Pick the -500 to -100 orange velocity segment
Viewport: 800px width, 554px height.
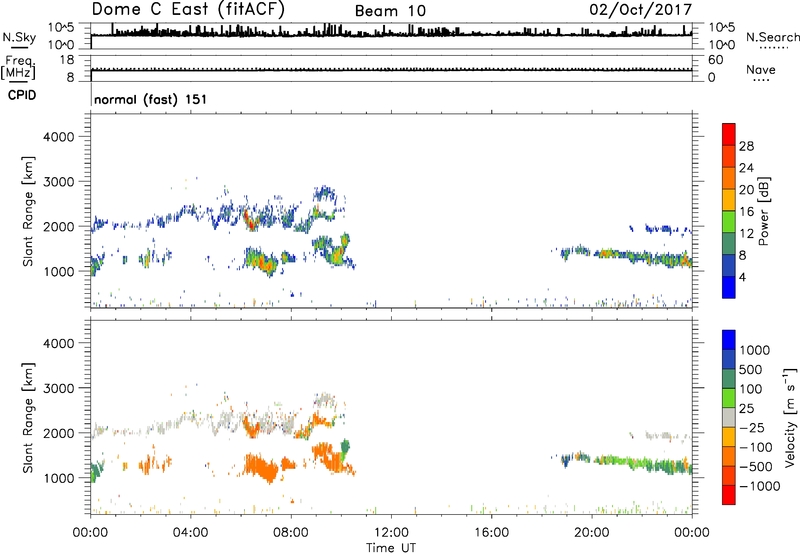coord(729,456)
